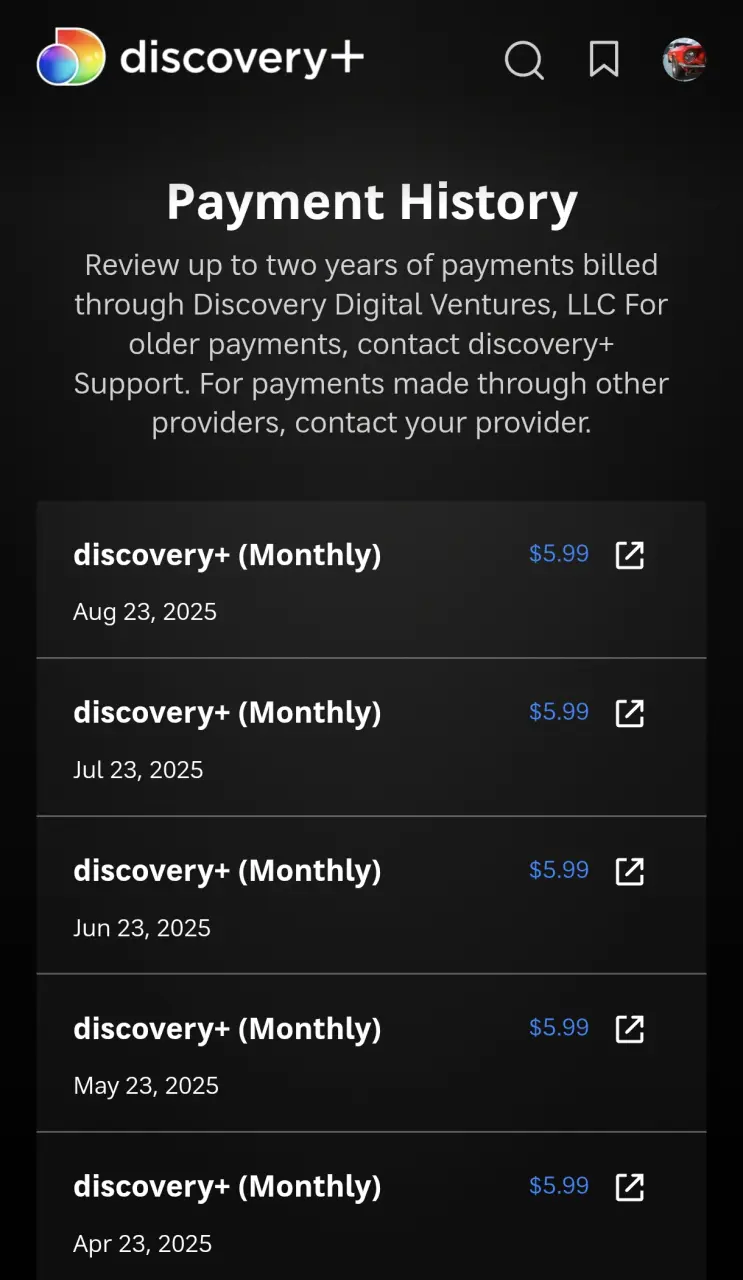The image size is (743, 1280).
Task: Open the search magnifier icon
Action: (x=524, y=59)
